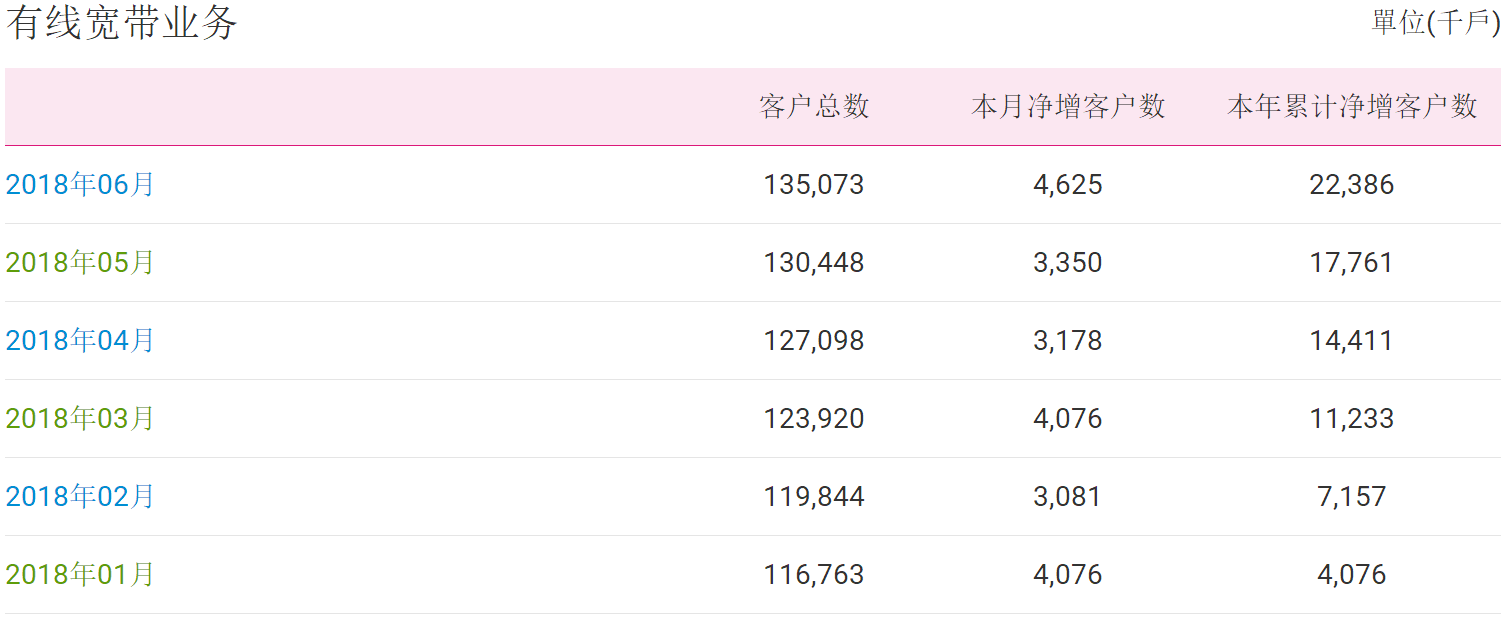Select June cumulative net increase 22,386

click(1352, 185)
